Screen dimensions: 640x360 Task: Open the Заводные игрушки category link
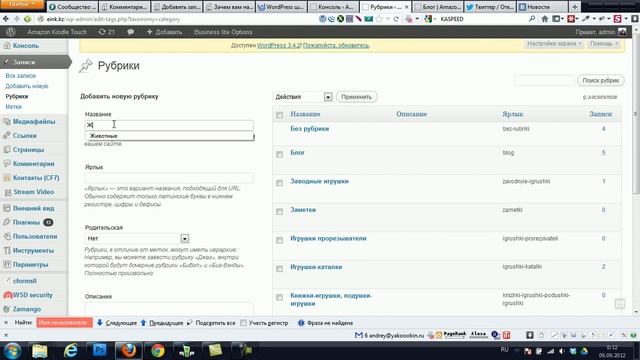click(x=319, y=181)
